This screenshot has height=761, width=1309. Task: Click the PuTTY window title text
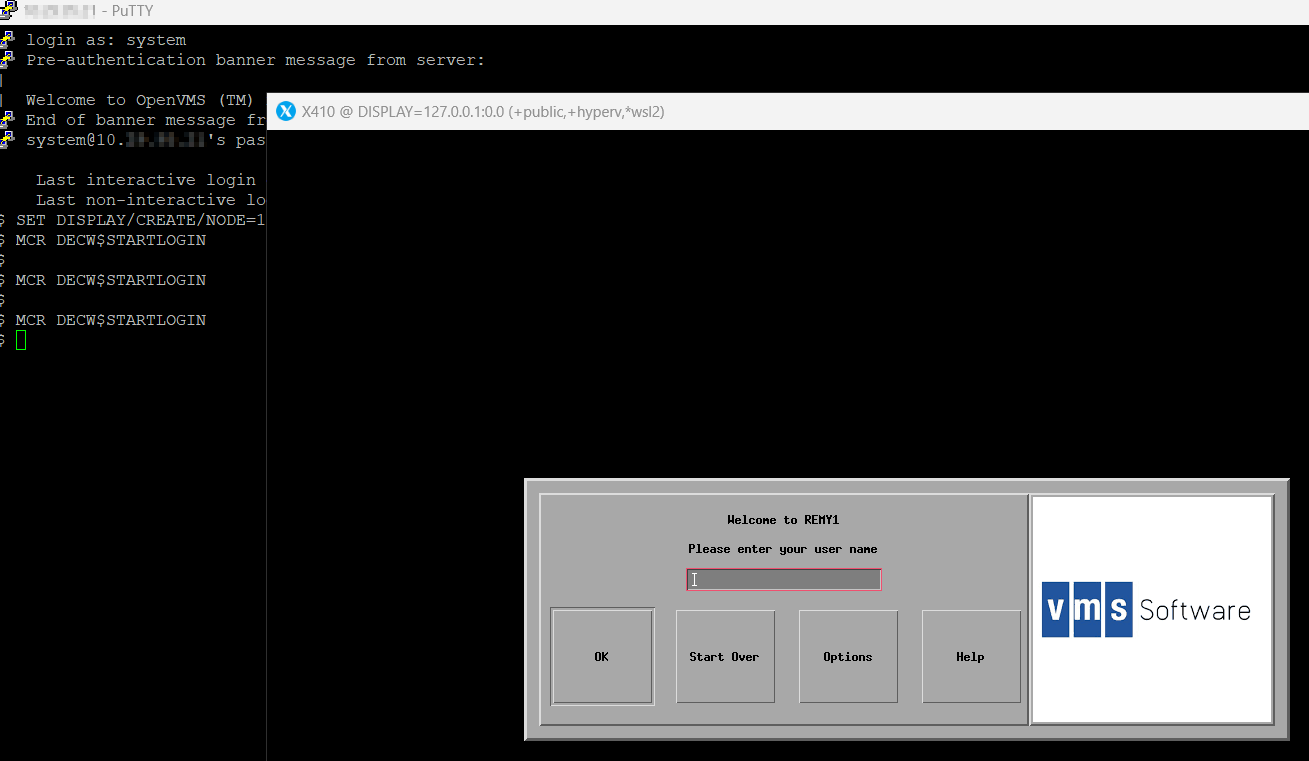point(90,12)
